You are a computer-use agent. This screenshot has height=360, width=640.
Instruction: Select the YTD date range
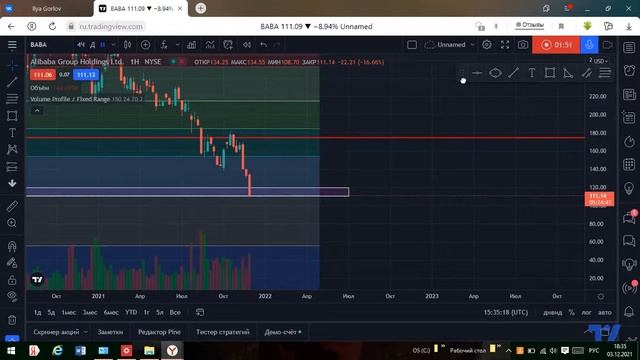pyautogui.click(x=131, y=312)
